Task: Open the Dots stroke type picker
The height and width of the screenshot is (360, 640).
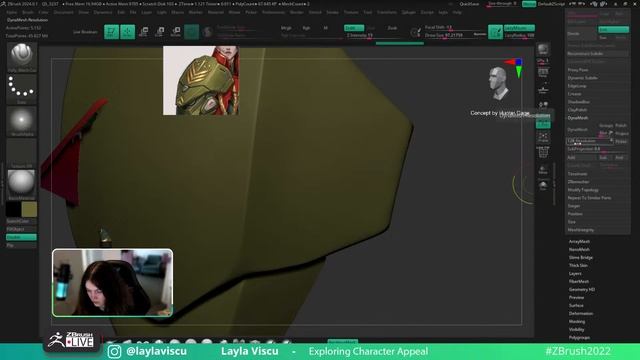Action: (x=21, y=89)
